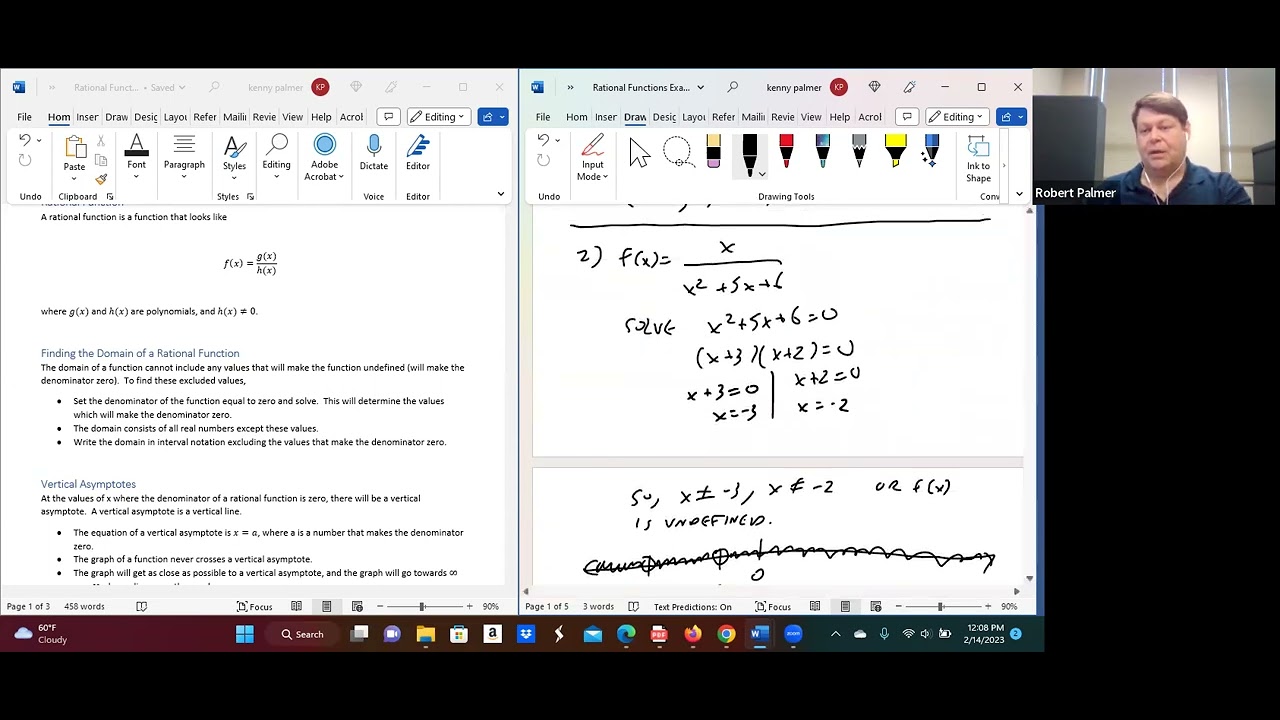This screenshot has height=720, width=1280.
Task: Switch to Web Layout view in left window
Action: click(x=357, y=606)
